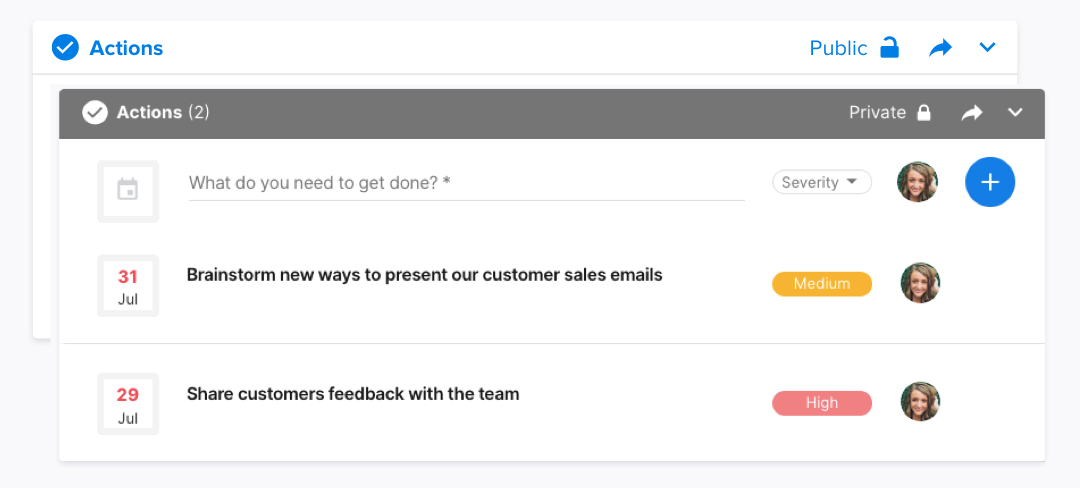1080x488 pixels.
Task: Expand the blue chevron on Public panel
Action: (988, 47)
